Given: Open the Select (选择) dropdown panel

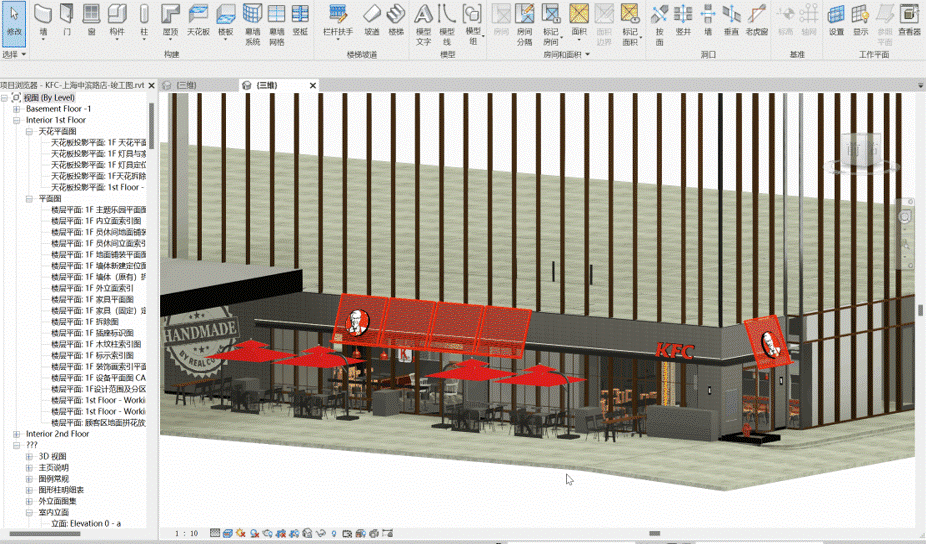Looking at the screenshot, I should pos(12,54).
